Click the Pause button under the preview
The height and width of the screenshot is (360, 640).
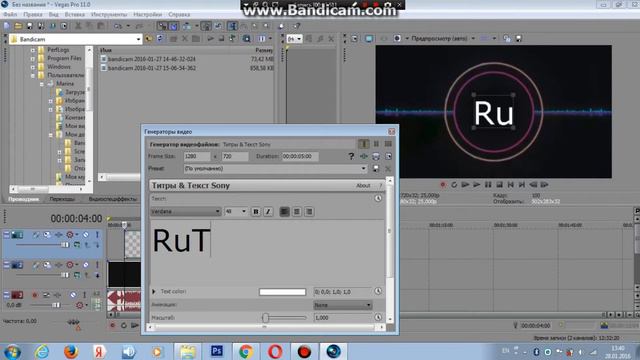(x=488, y=185)
